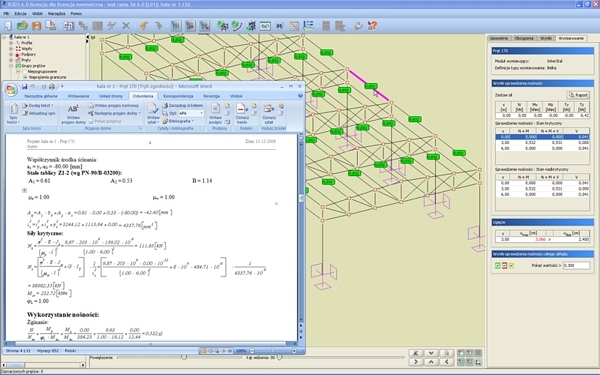Open Wstawianie tab in Word ribbon
Image resolution: width=600 pixels, height=375 pixels.
(x=78, y=96)
